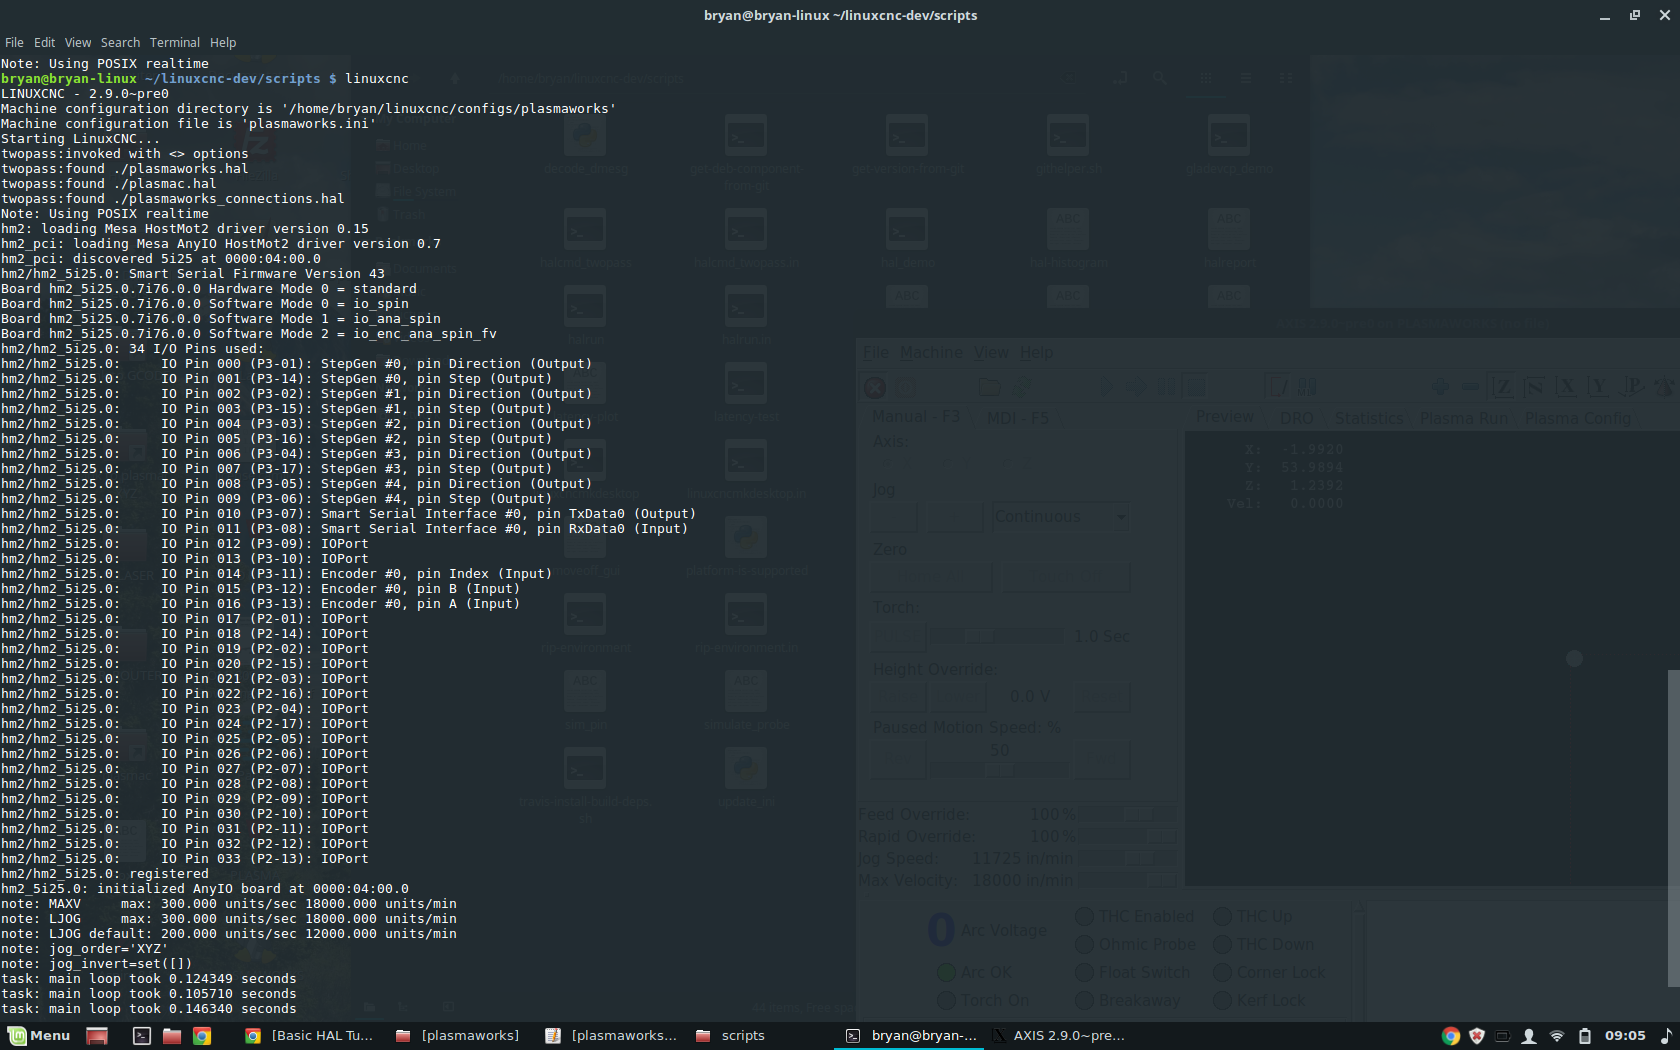The width and height of the screenshot is (1680, 1050).
Task: Click the 'linuxcnc' command on the prompt line
Action: tap(377, 78)
